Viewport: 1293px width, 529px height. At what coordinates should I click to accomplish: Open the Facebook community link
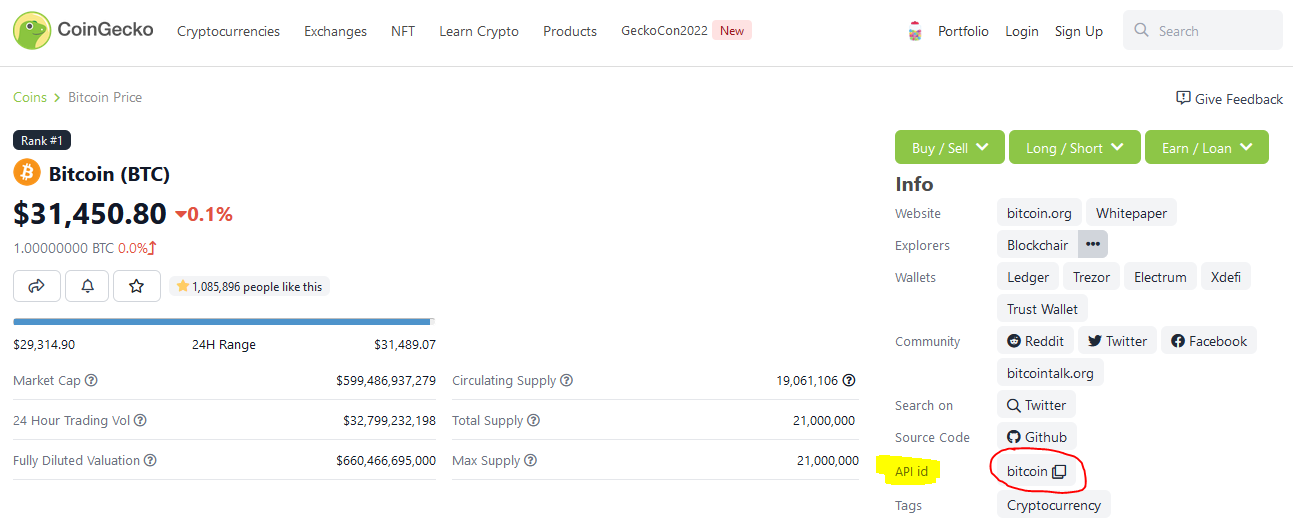point(1209,341)
